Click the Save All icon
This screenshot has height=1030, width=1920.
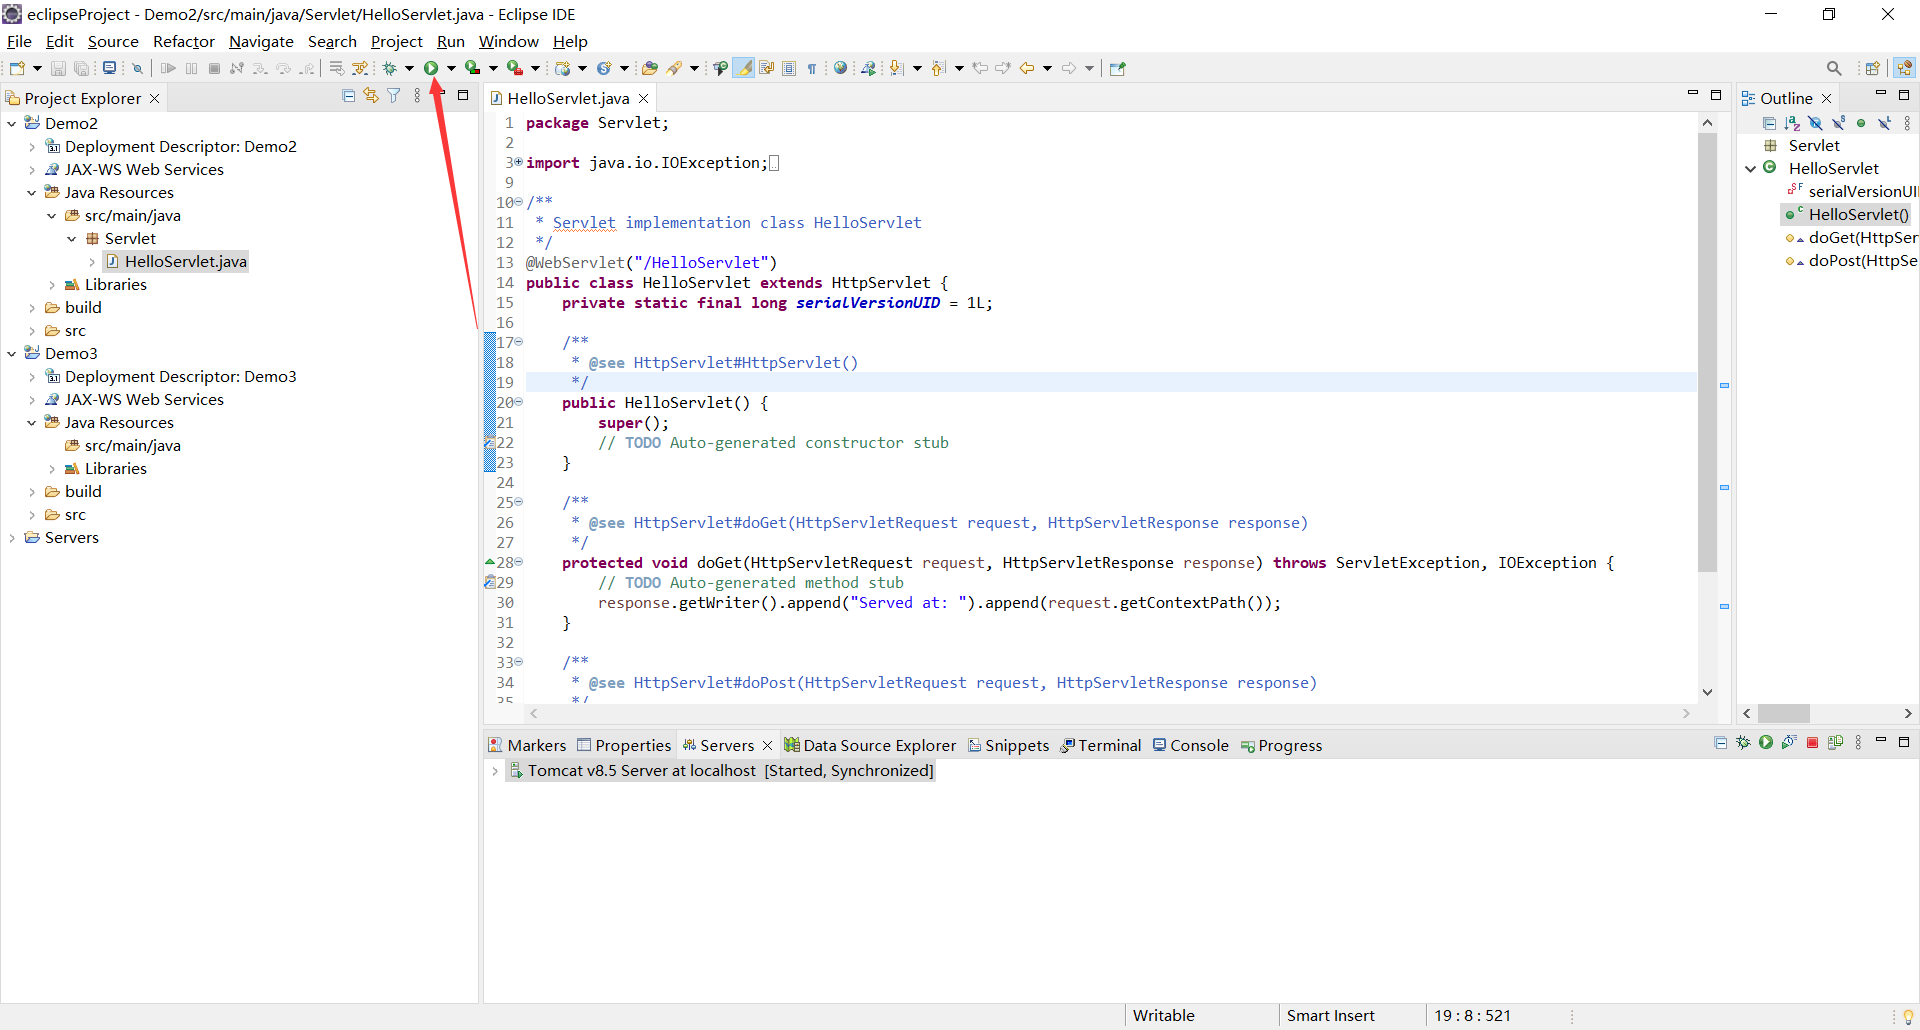tap(81, 68)
